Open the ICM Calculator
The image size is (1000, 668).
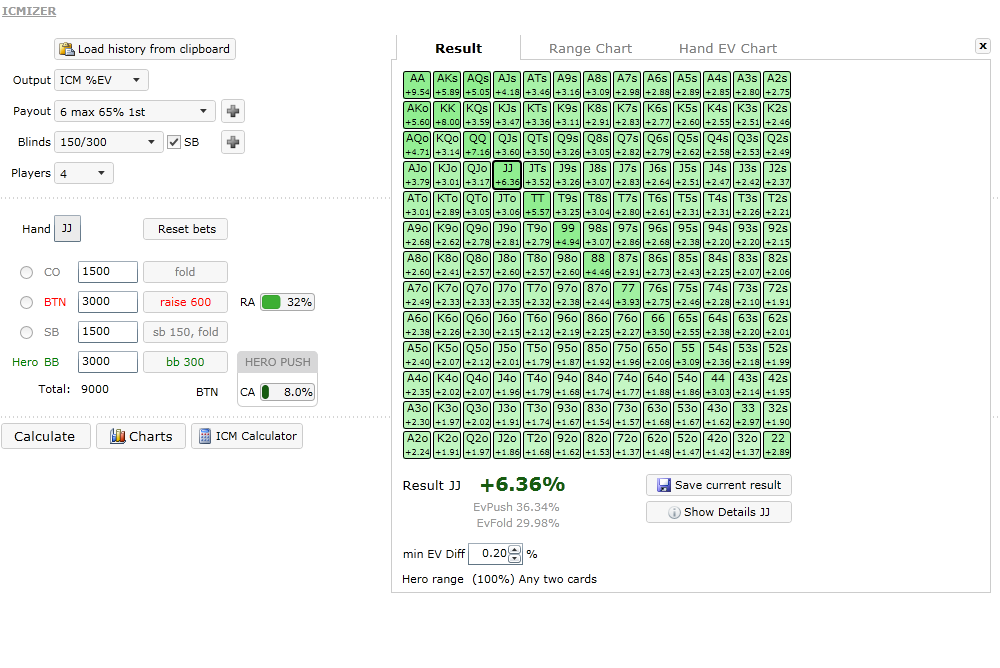(246, 436)
